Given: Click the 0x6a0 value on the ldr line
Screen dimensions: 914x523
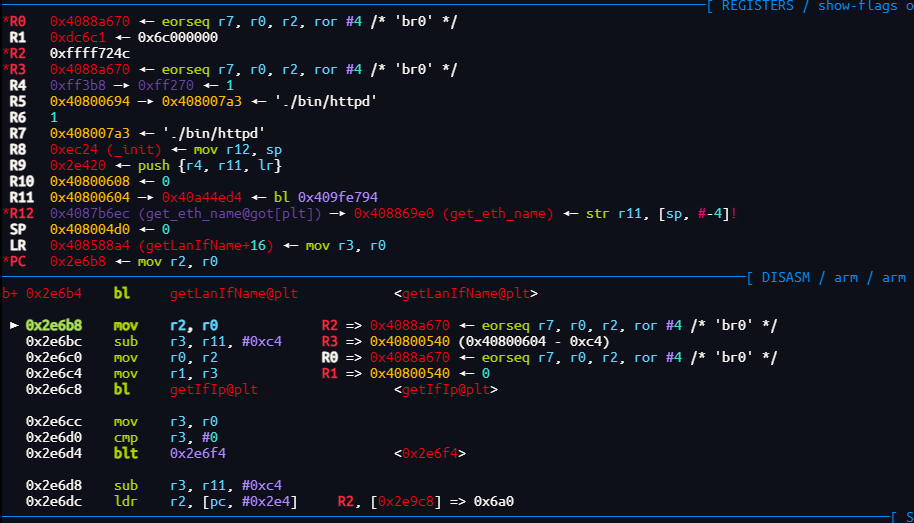Looking at the screenshot, I should coord(494,501).
